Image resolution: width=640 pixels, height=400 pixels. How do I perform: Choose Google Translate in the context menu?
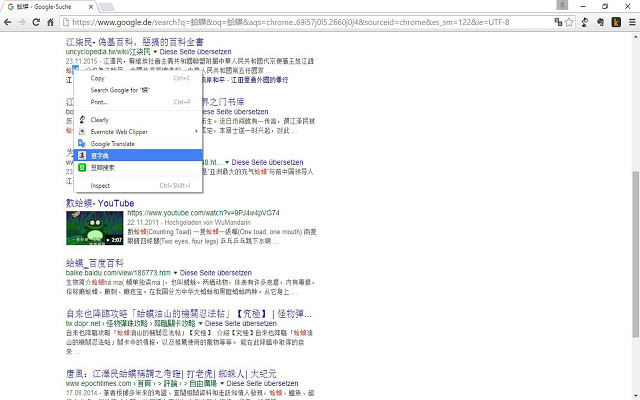138,144
